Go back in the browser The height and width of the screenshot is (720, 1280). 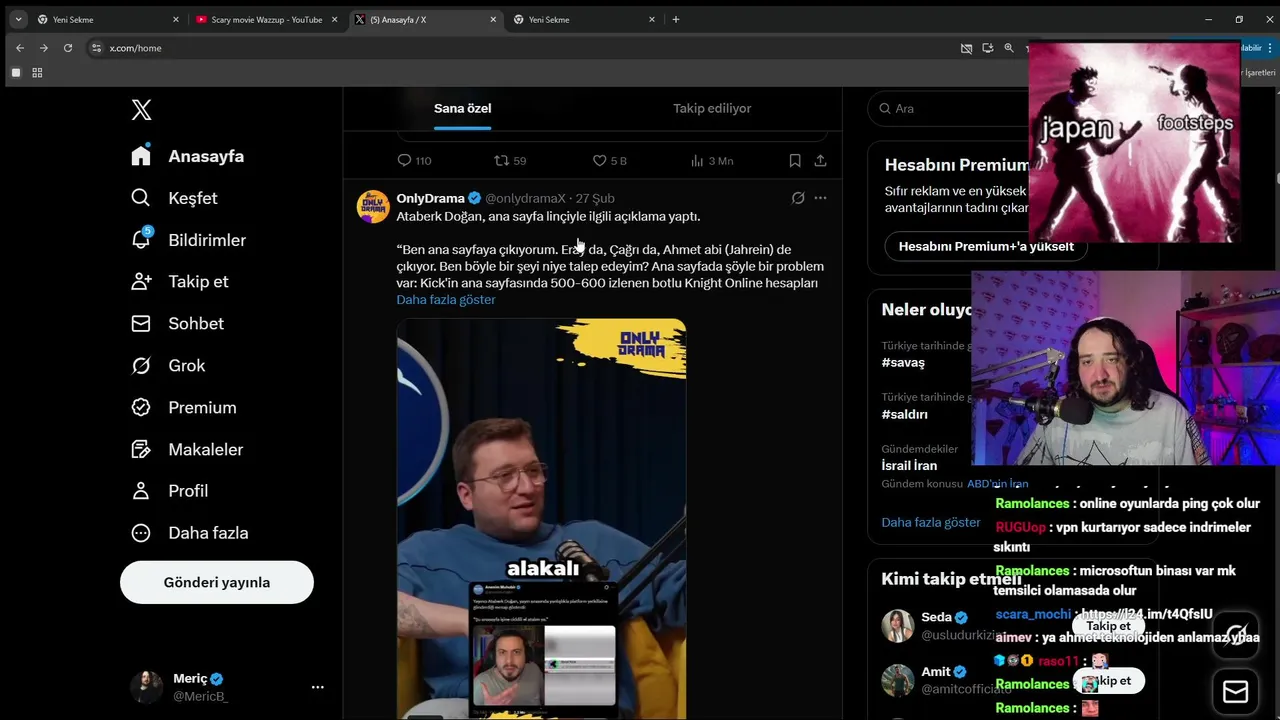pyautogui.click(x=20, y=48)
